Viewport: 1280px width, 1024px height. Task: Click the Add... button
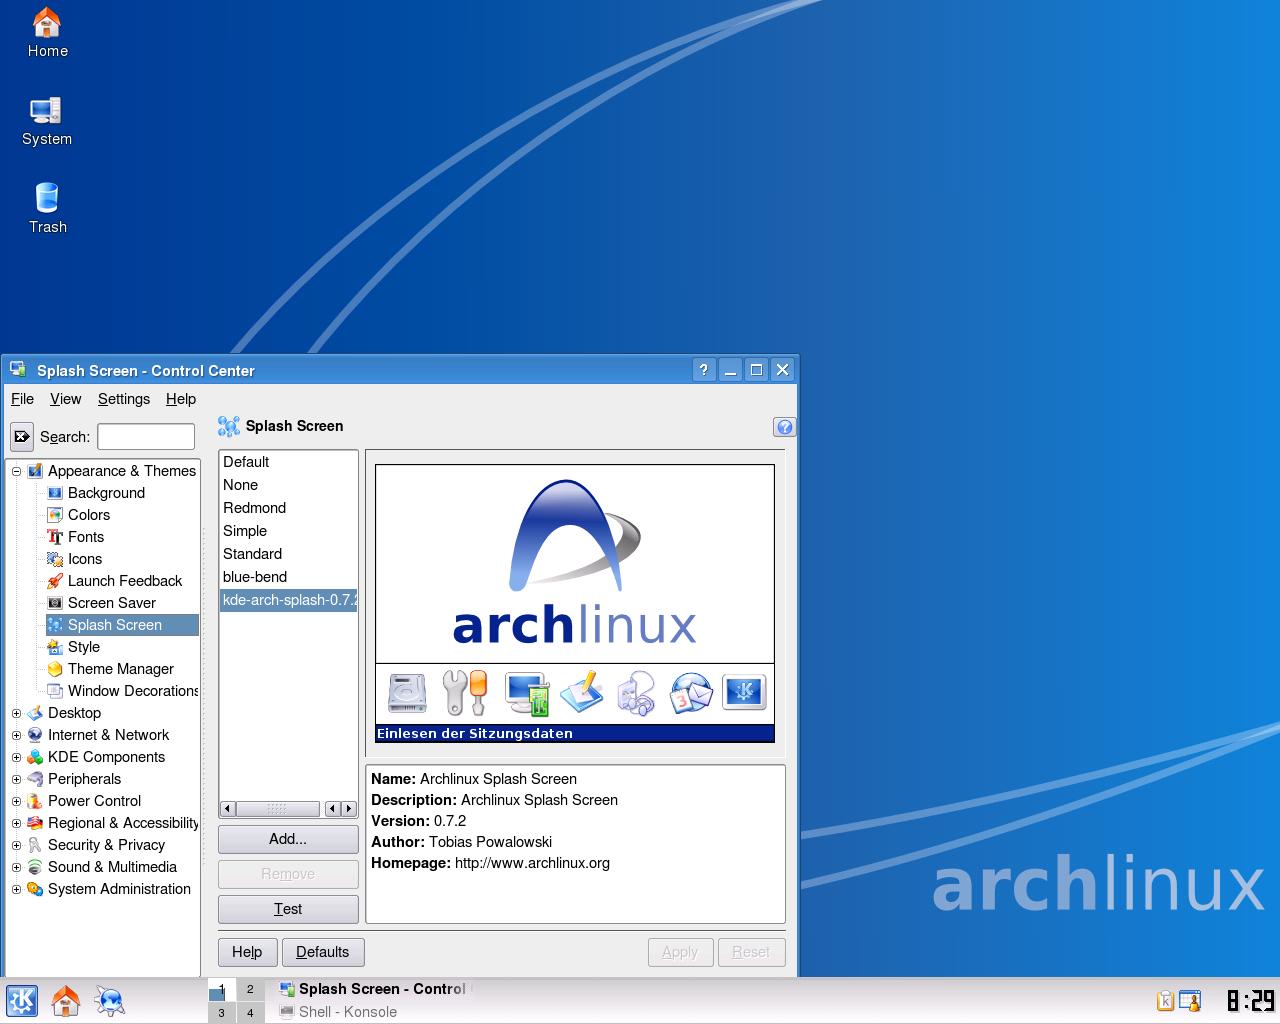pyautogui.click(x=288, y=839)
